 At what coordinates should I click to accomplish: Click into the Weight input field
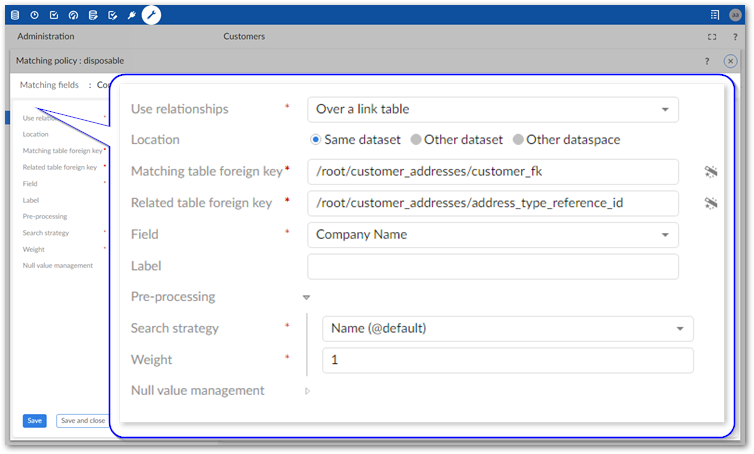[507, 360]
